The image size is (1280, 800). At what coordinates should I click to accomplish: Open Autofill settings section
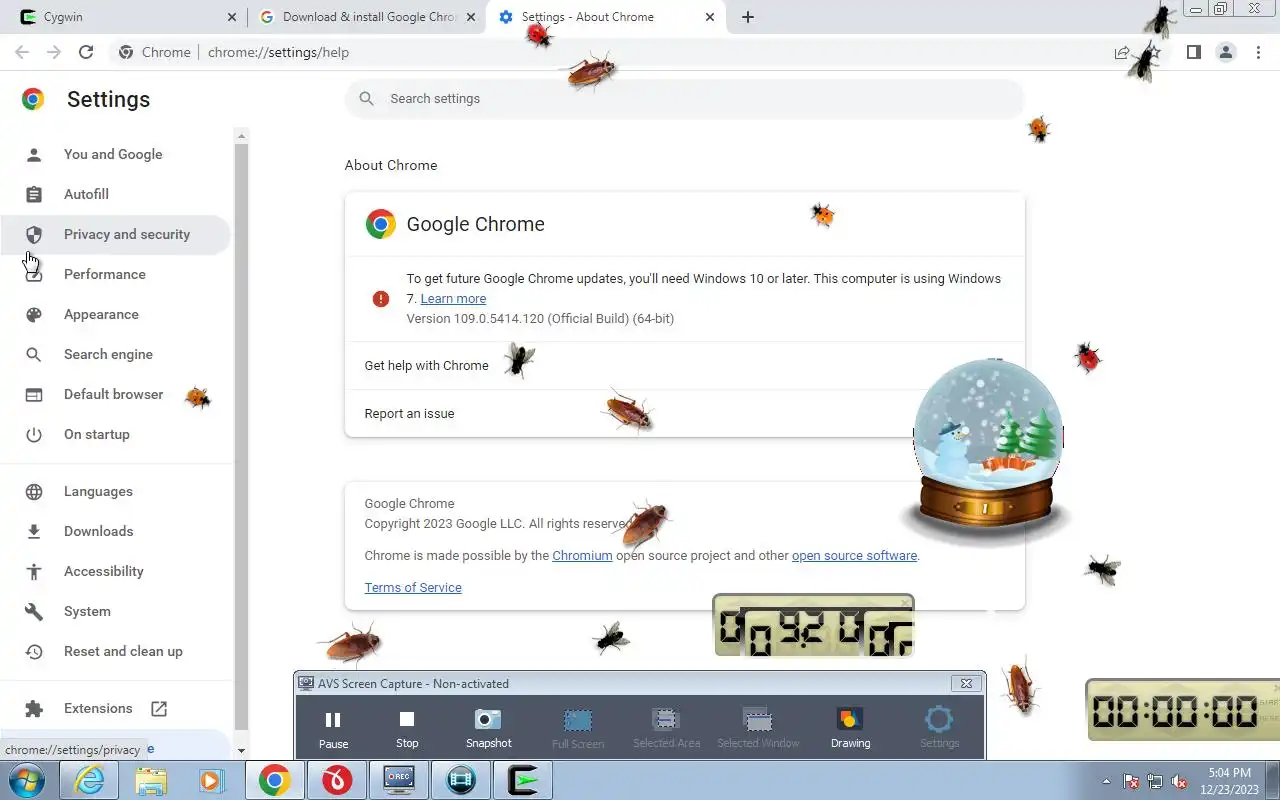point(86,194)
